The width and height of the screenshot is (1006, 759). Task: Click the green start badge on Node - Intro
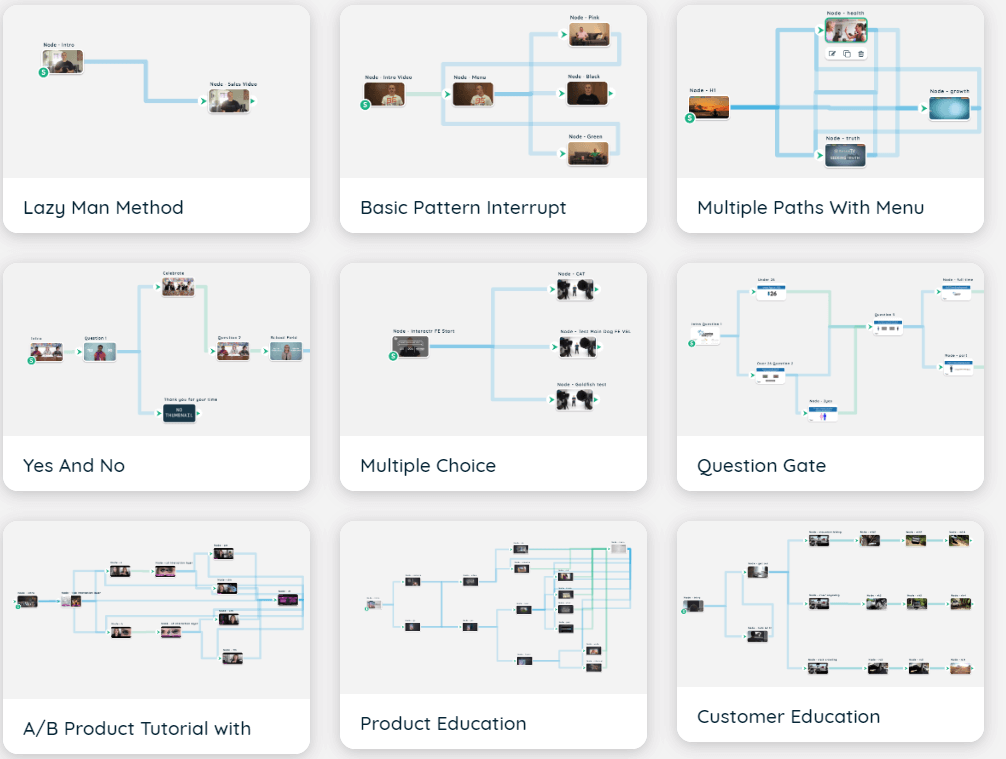(x=43, y=73)
